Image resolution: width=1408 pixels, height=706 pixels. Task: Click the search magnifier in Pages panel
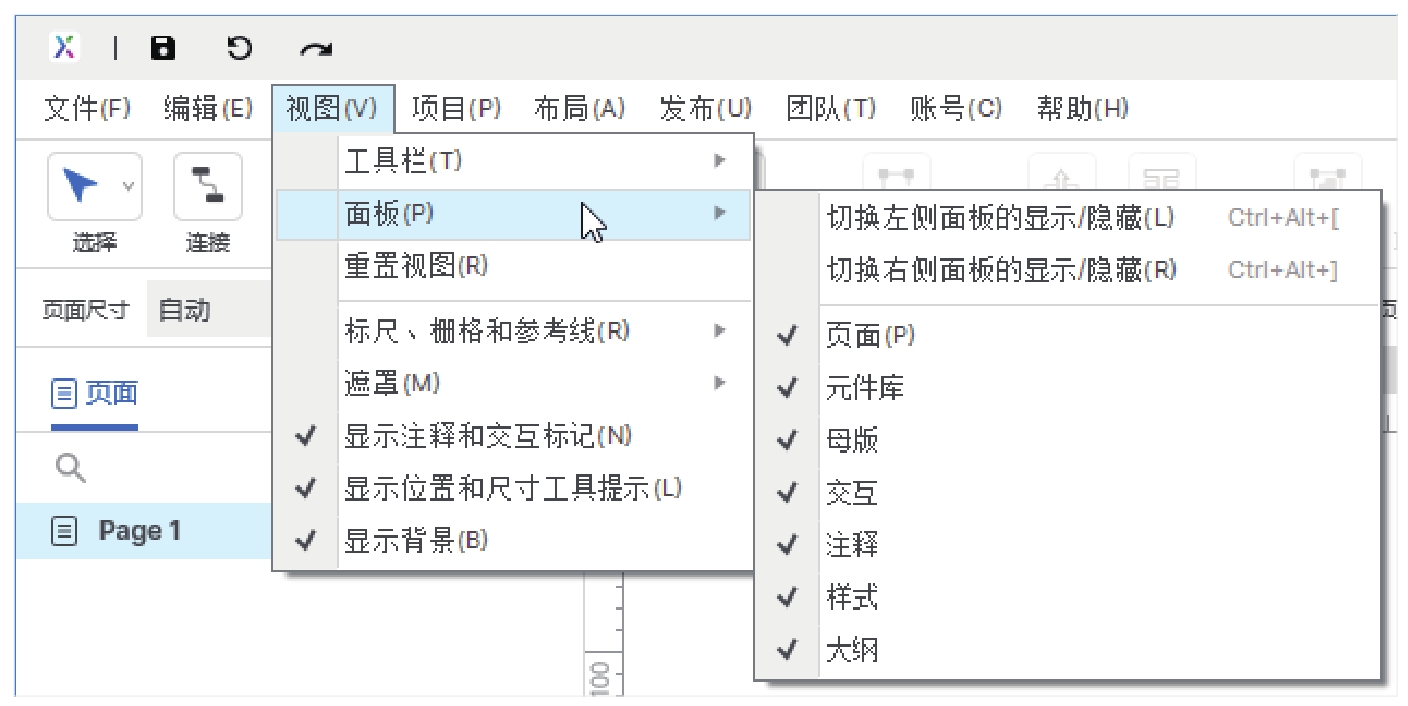click(x=71, y=467)
